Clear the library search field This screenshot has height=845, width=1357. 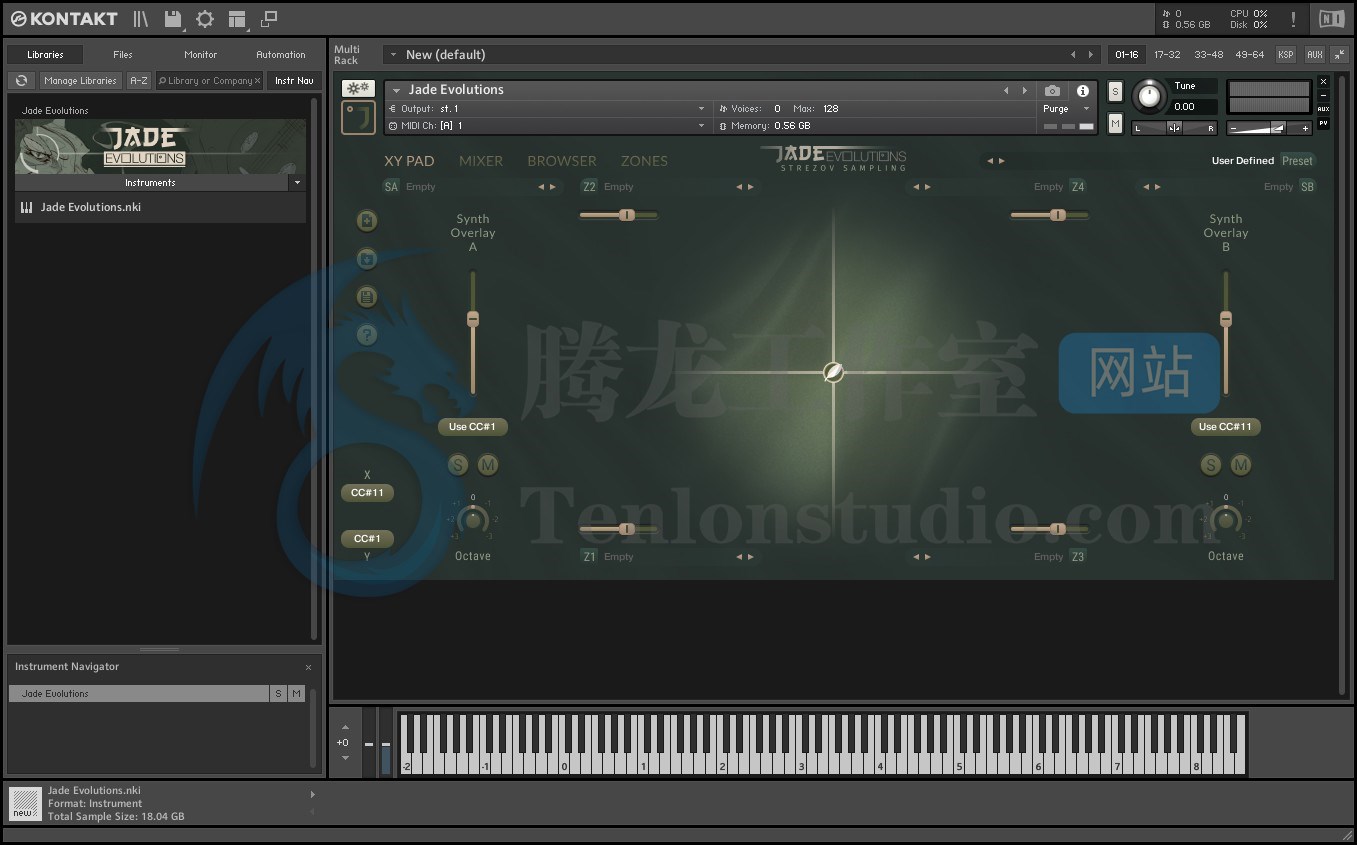click(x=257, y=81)
